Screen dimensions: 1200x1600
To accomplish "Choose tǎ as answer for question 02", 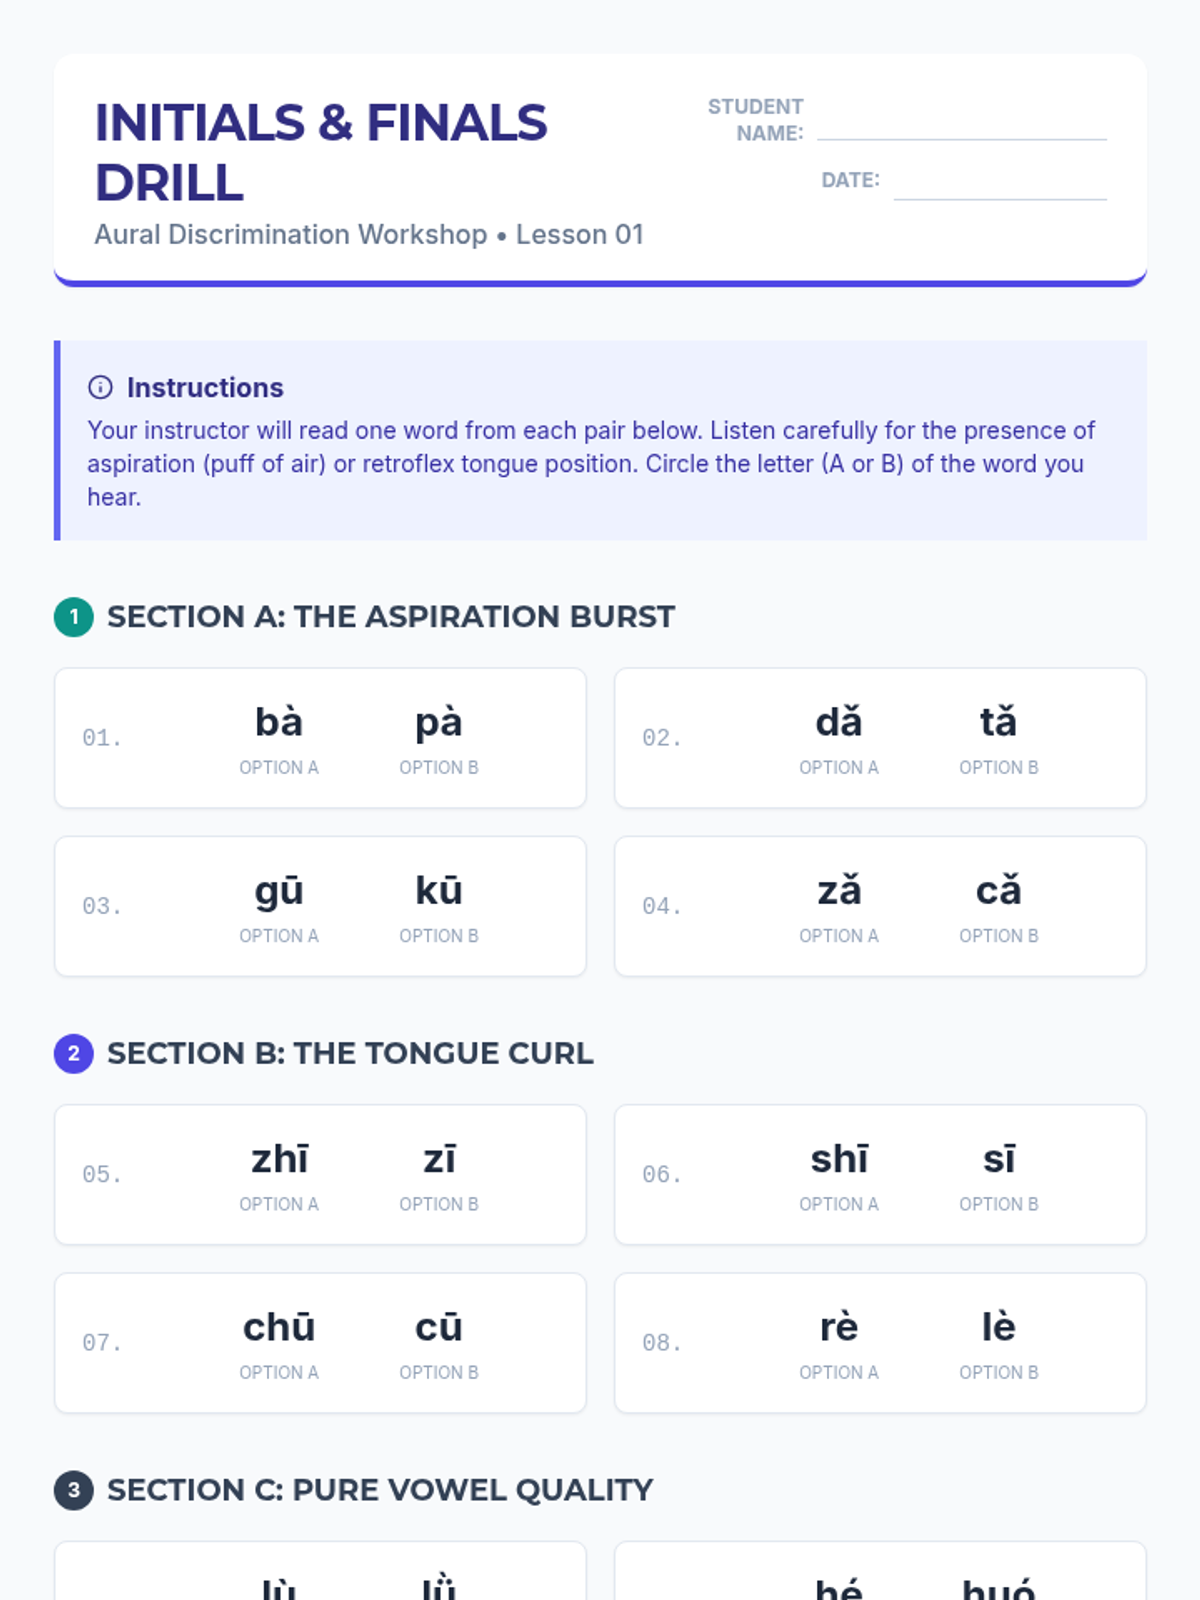I will pos(998,737).
